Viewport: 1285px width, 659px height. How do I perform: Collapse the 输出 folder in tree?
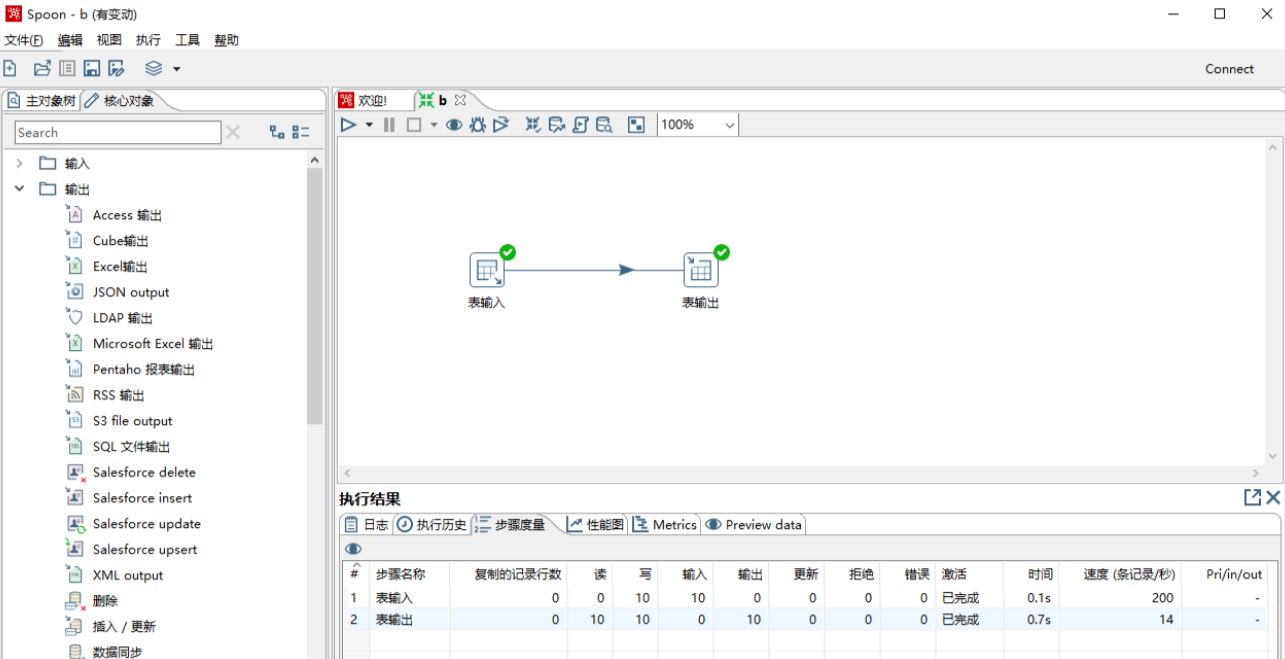pos(19,189)
